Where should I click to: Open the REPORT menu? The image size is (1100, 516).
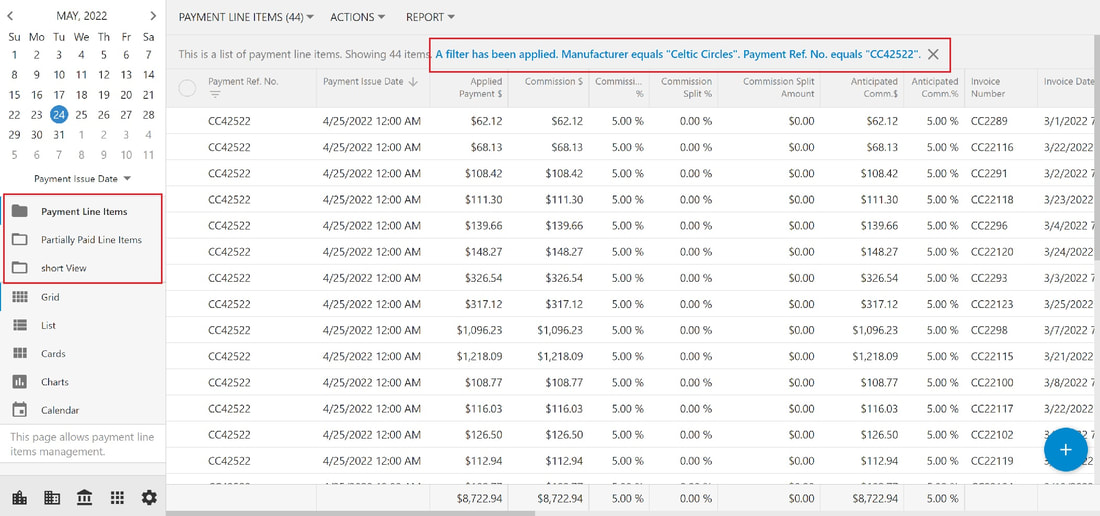(x=430, y=18)
